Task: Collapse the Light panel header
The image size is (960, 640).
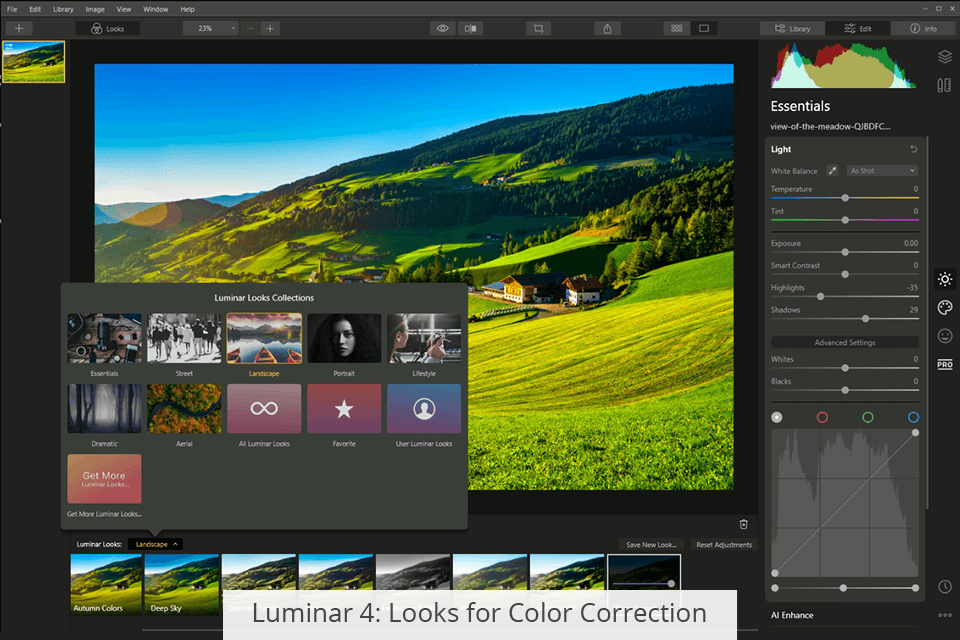Action: [781, 149]
